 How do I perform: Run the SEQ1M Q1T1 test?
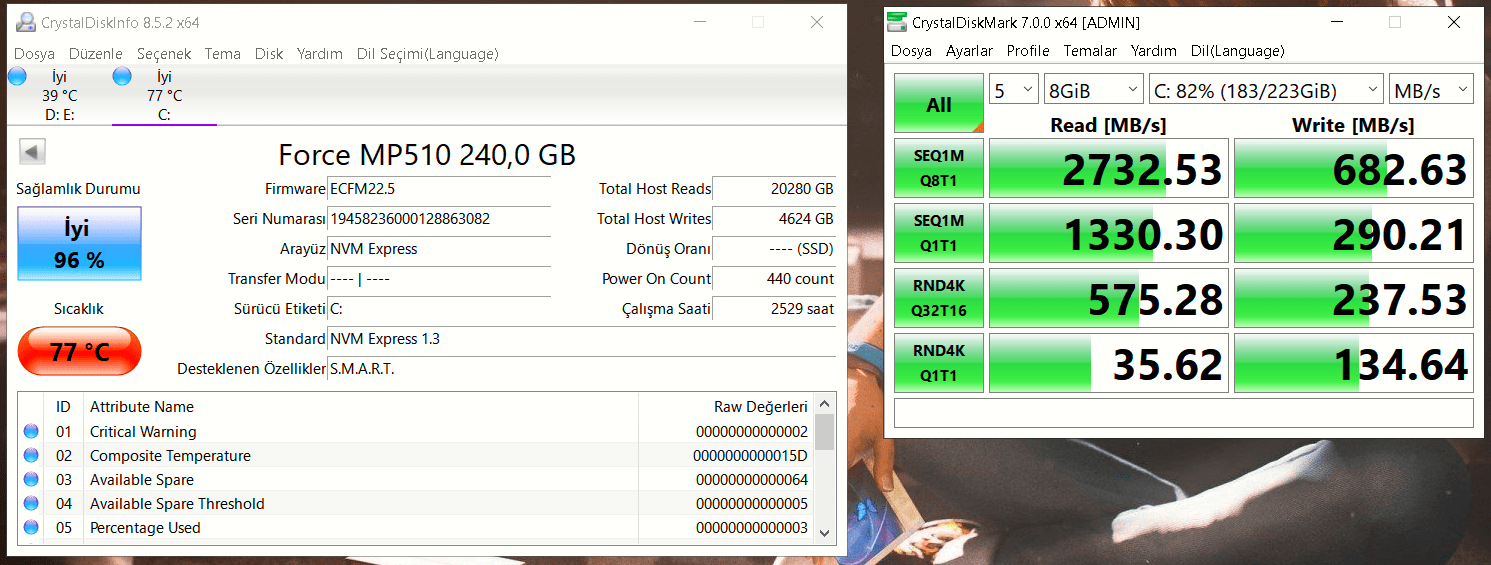click(939, 233)
